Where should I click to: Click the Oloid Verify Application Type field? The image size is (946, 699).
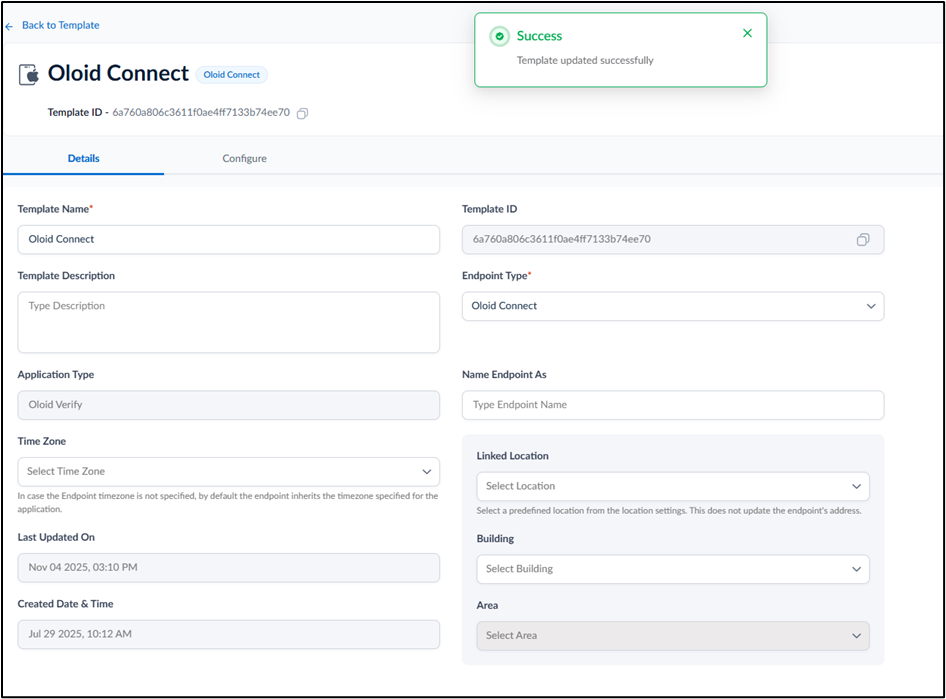(229, 405)
